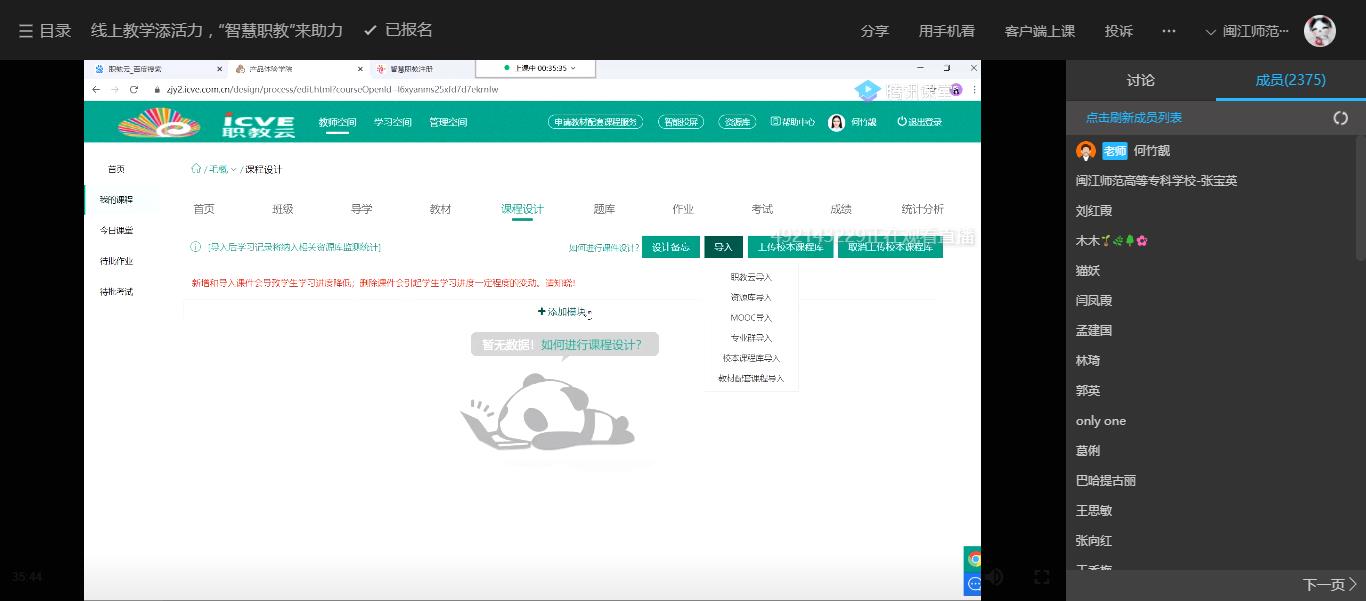Click 点击刷新成员列表 link
The width and height of the screenshot is (1366, 601).
pos(1133,118)
